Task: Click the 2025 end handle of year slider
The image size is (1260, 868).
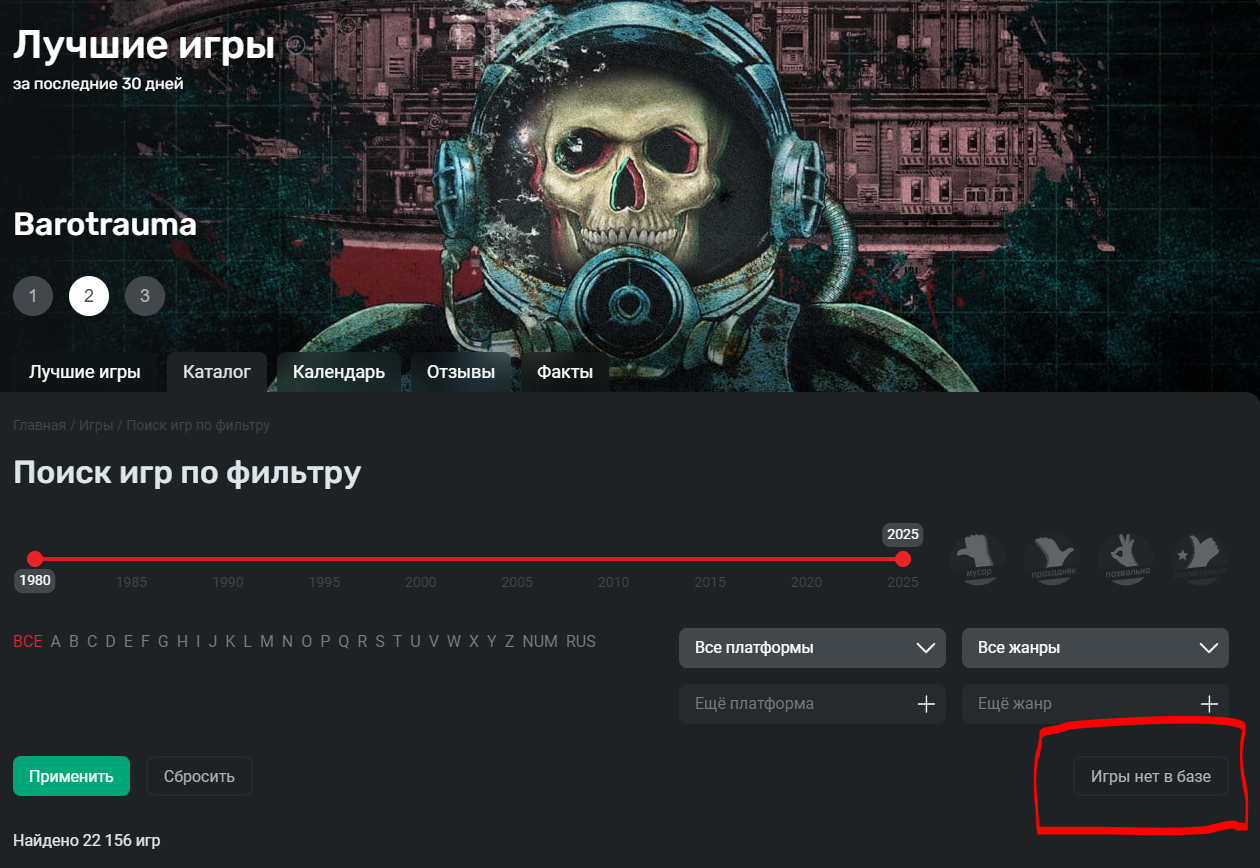Action: point(903,559)
